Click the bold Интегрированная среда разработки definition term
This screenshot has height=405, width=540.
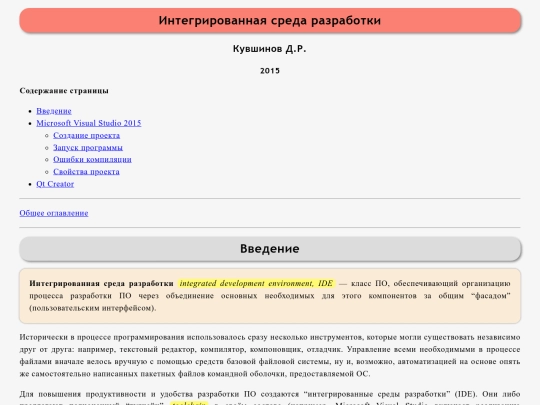pyautogui.click(x=101, y=283)
